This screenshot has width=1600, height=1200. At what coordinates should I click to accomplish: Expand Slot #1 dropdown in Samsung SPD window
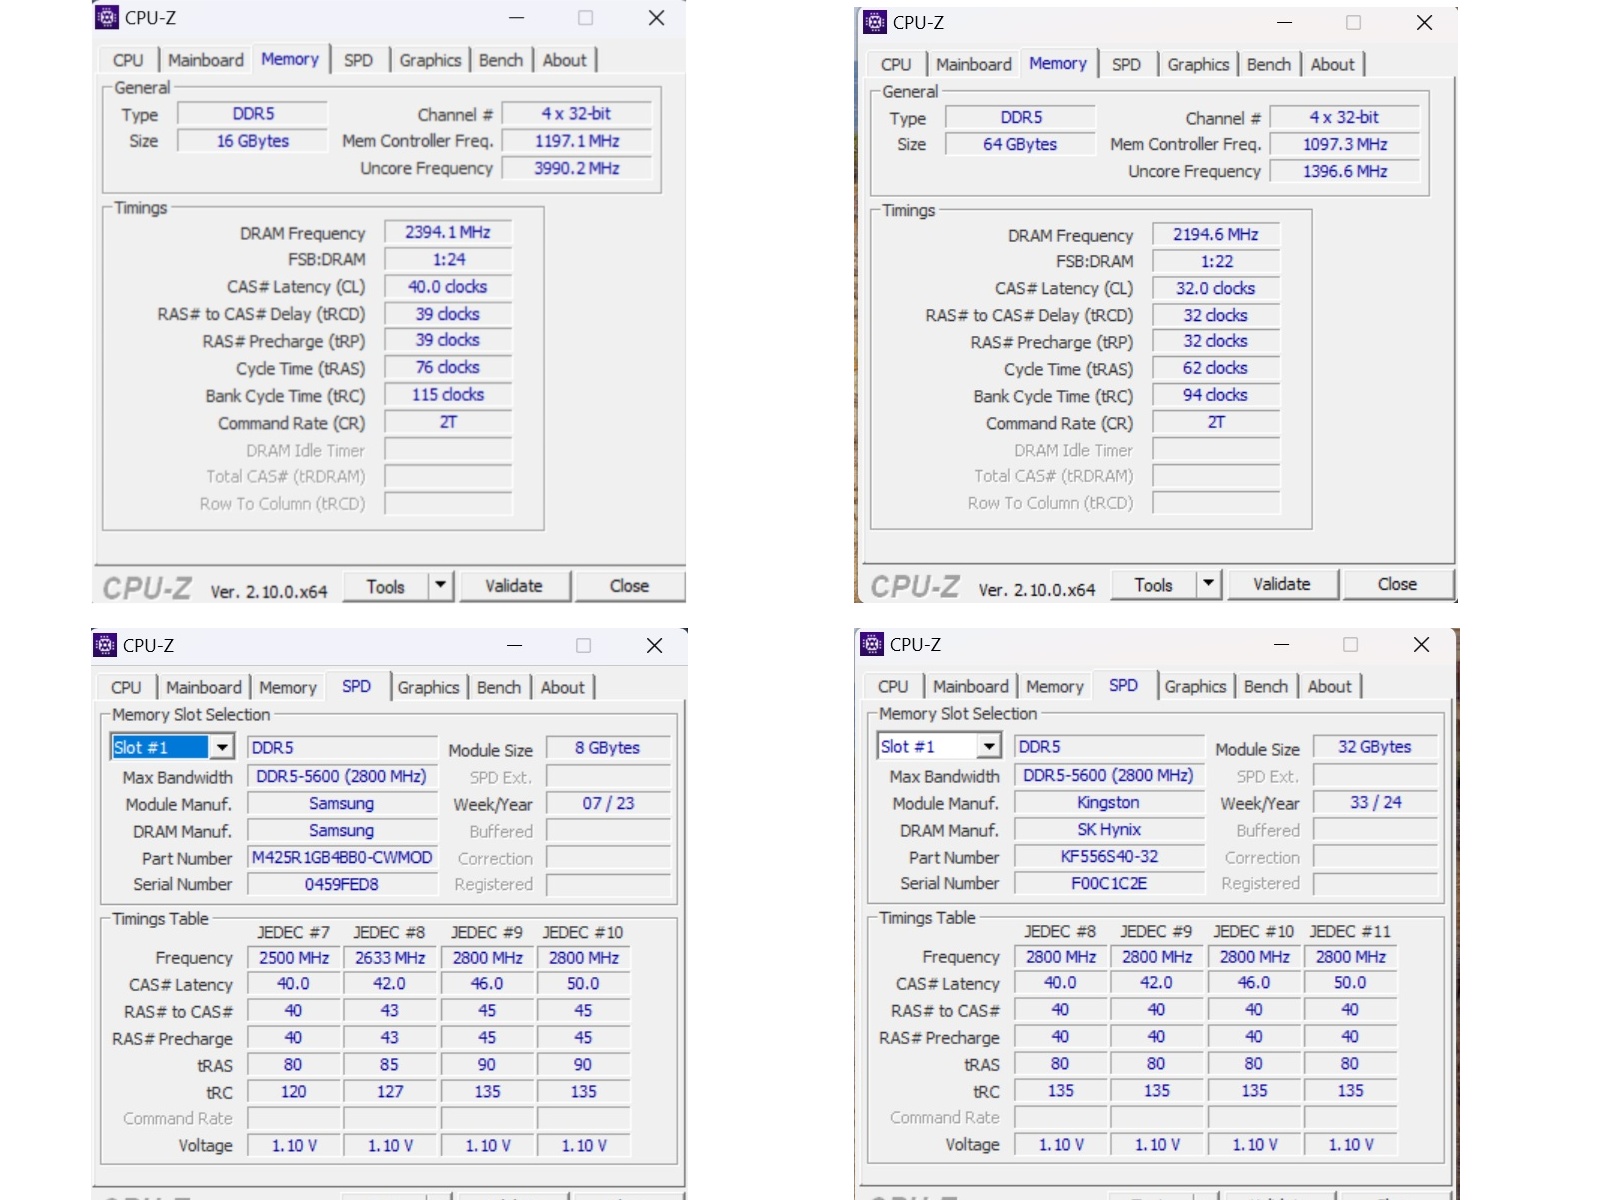point(222,747)
